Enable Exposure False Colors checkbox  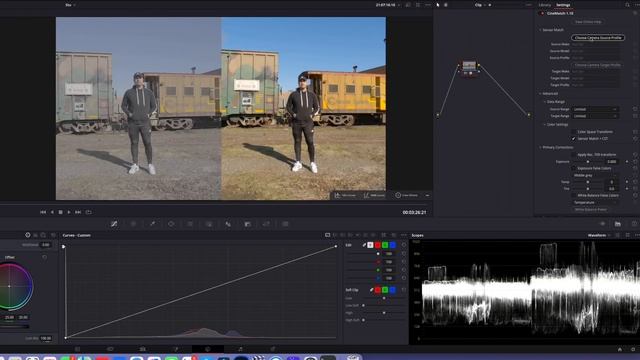point(573,168)
